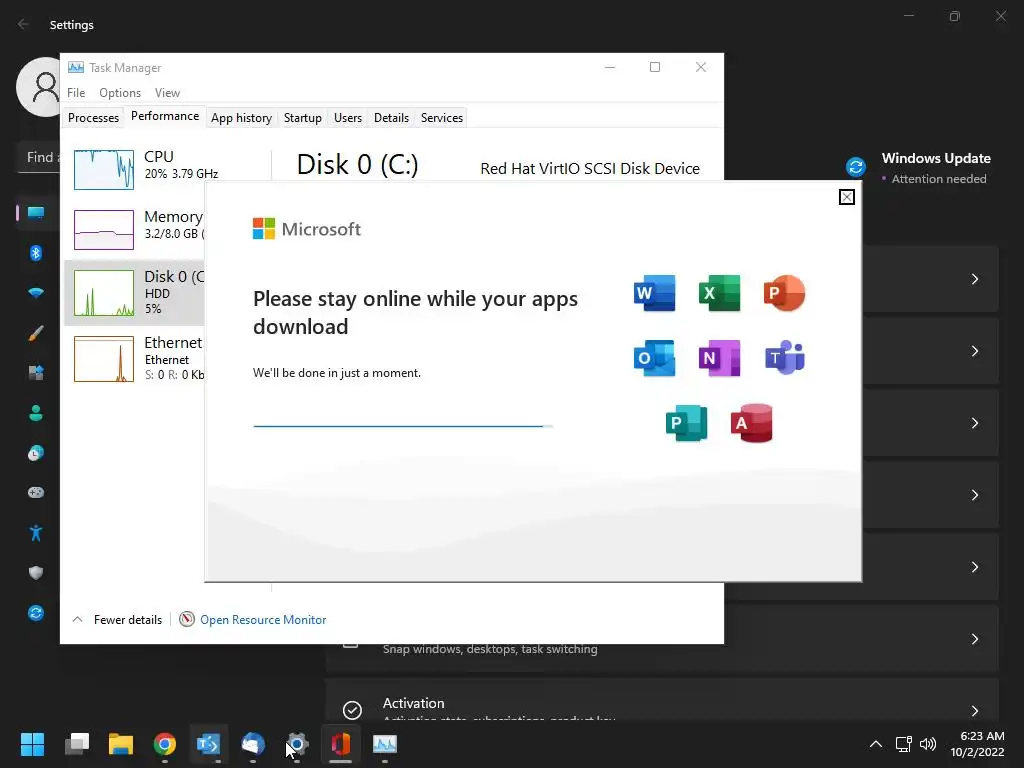Open Accounts category in Settings sidebar

click(x=36, y=413)
